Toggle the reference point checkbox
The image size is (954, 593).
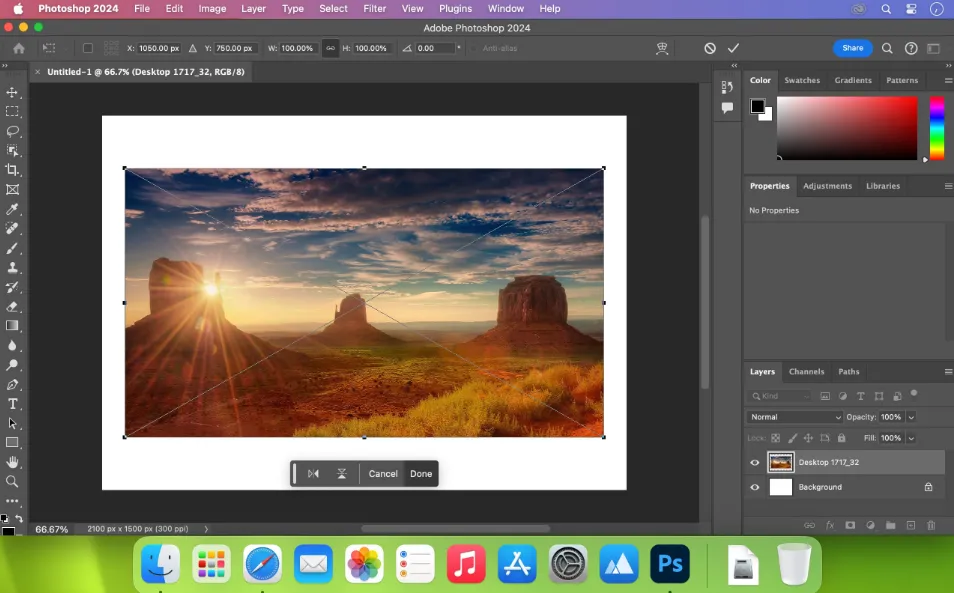[88, 48]
